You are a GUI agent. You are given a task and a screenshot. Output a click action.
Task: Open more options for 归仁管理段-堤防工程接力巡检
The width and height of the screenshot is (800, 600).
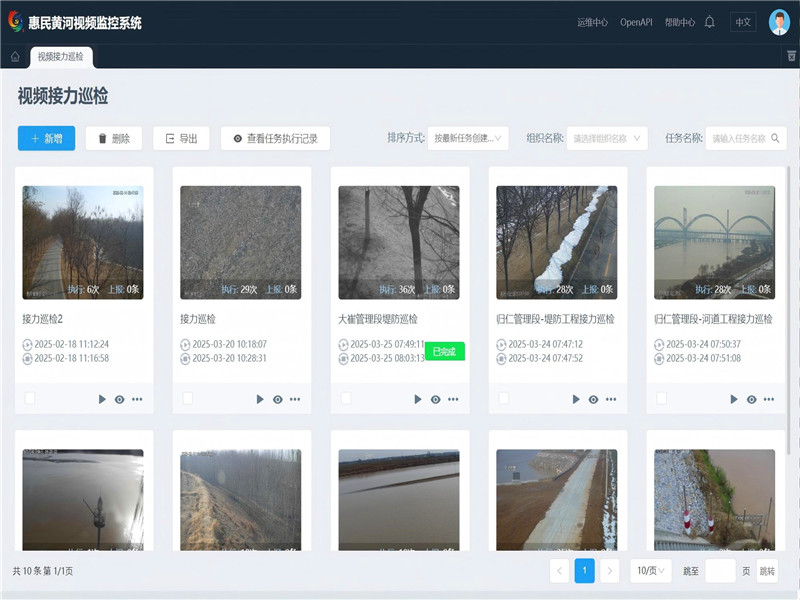[x=611, y=399]
